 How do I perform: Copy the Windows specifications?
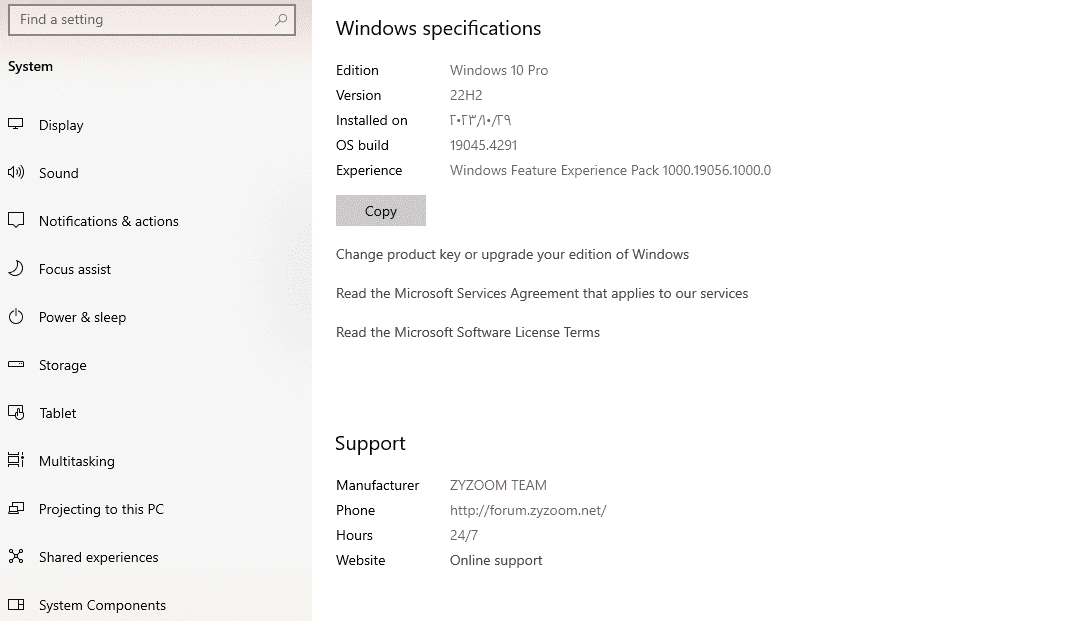point(381,211)
